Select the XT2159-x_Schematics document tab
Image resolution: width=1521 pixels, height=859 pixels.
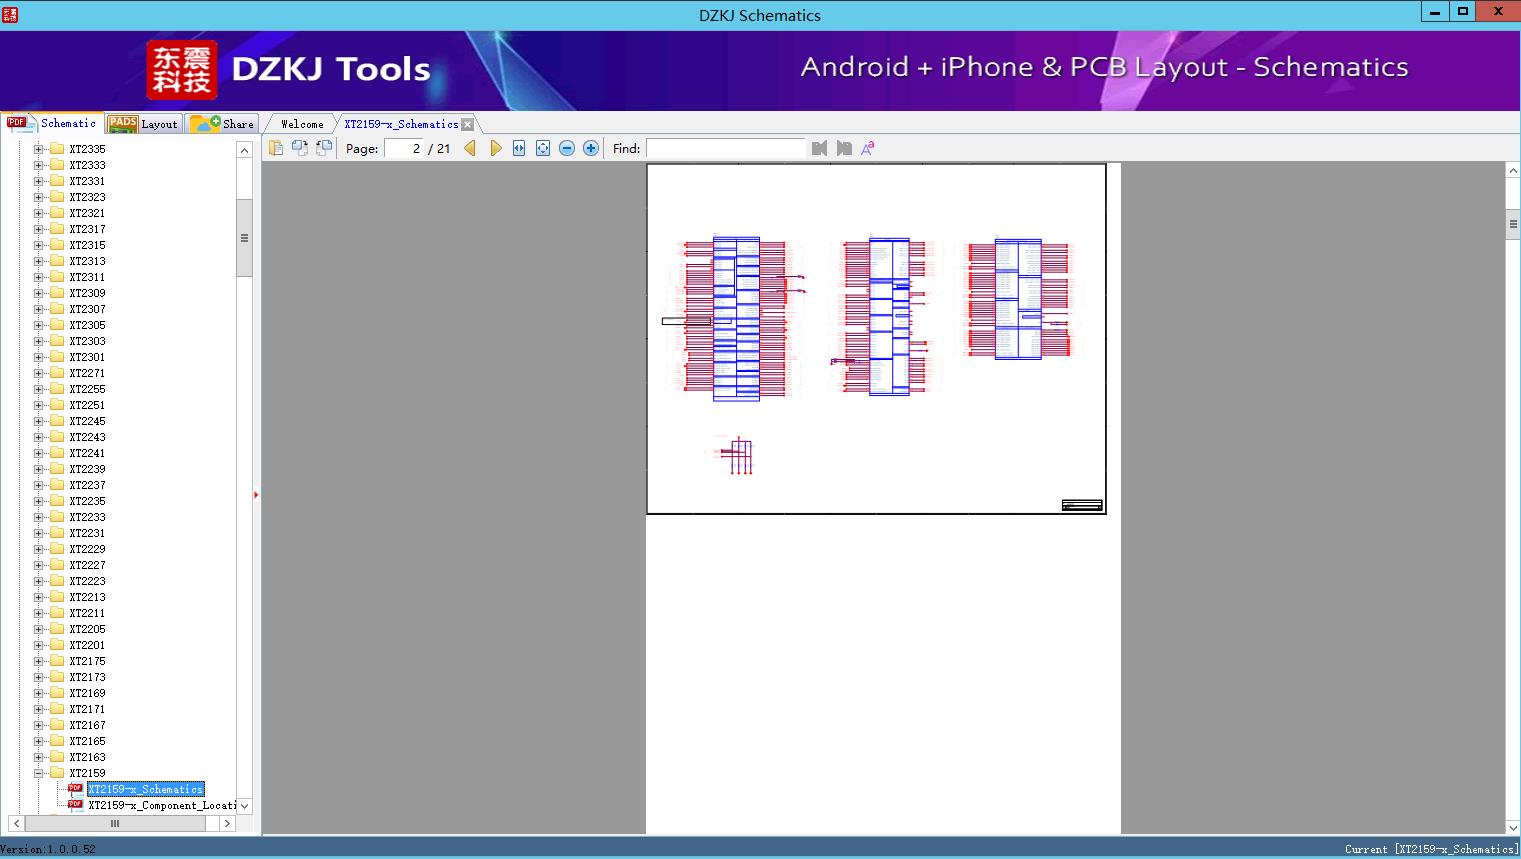coord(401,124)
